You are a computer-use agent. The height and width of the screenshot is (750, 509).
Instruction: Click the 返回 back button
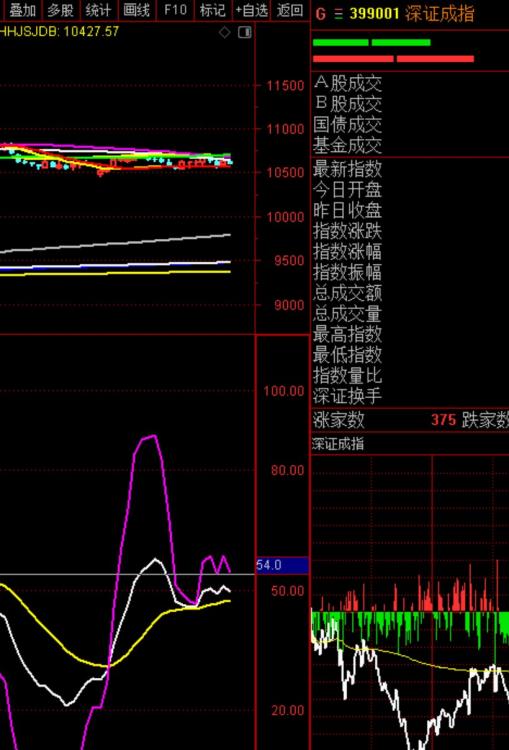click(290, 10)
